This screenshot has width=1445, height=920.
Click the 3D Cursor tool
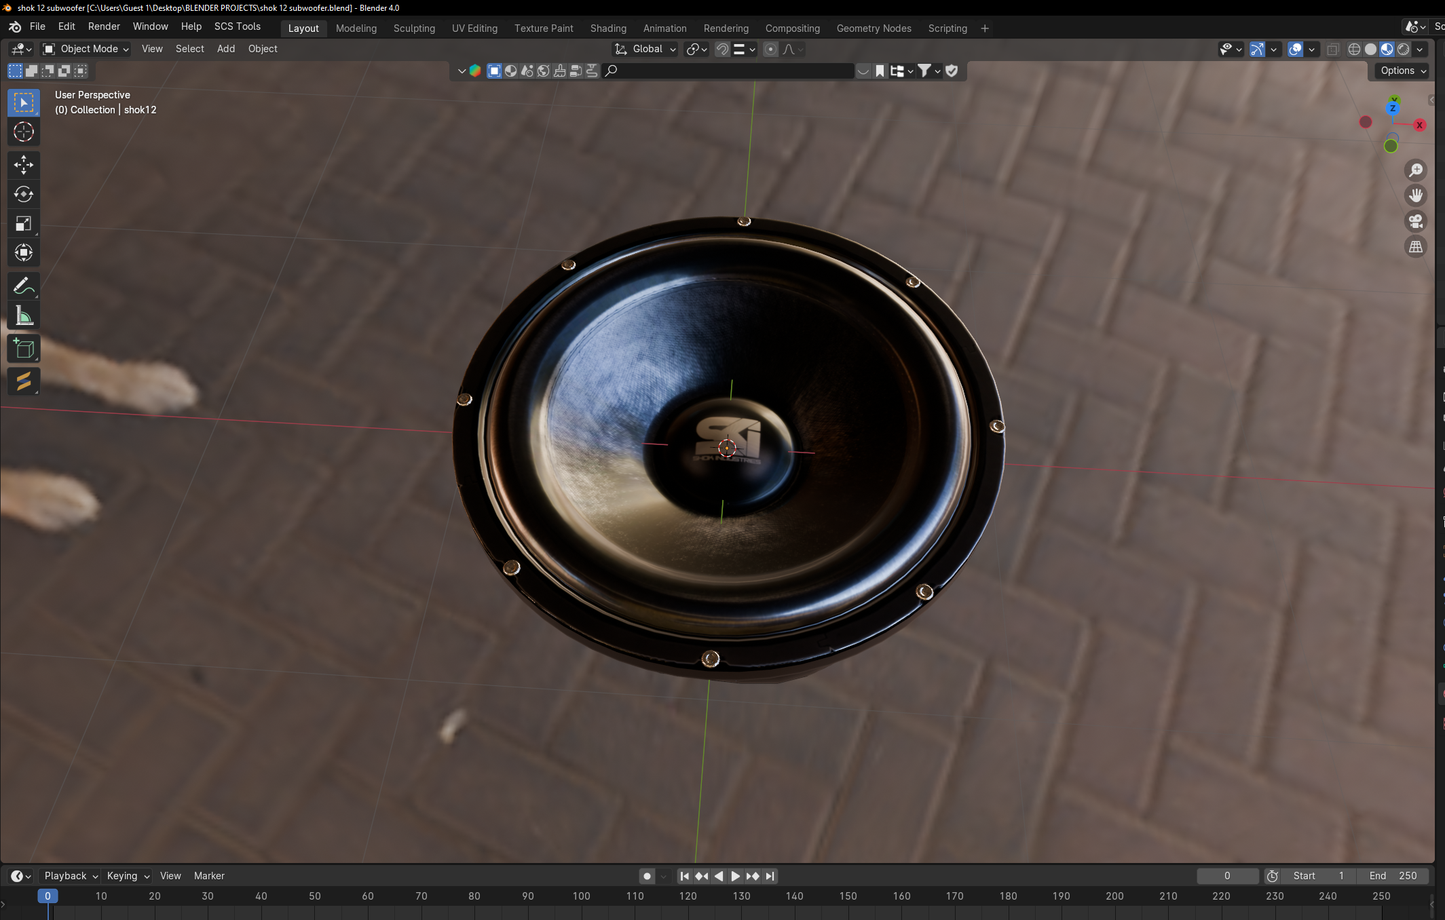(x=23, y=132)
